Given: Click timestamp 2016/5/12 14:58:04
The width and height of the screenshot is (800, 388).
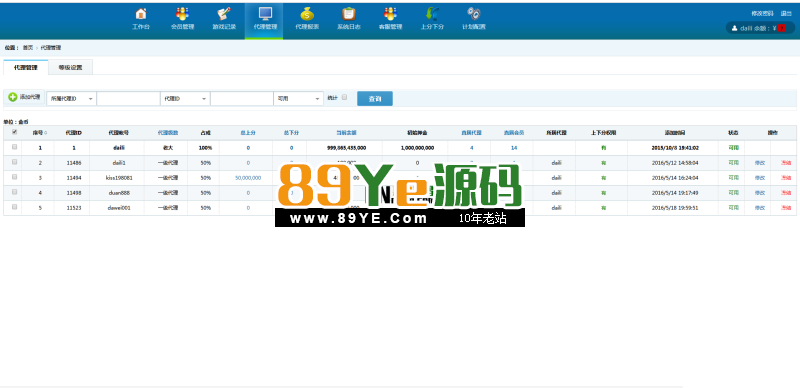Looking at the screenshot, I should click(675, 163).
